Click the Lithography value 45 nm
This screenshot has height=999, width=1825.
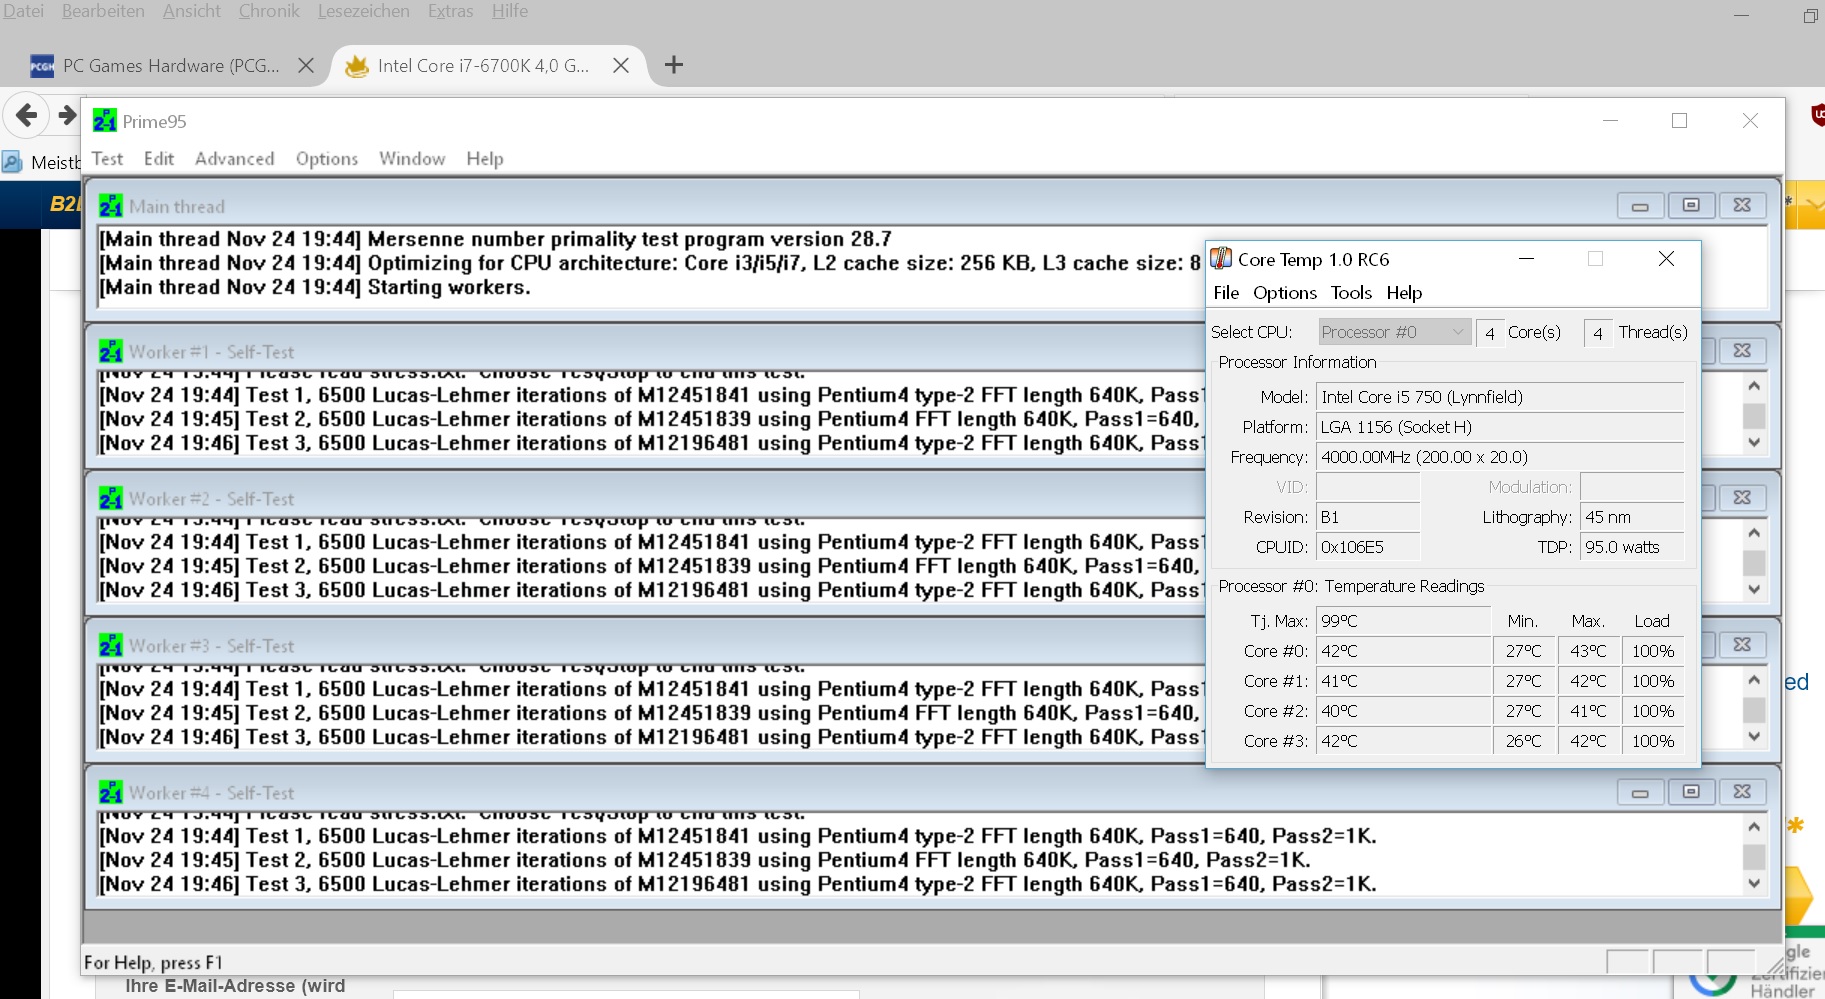(x=1632, y=517)
